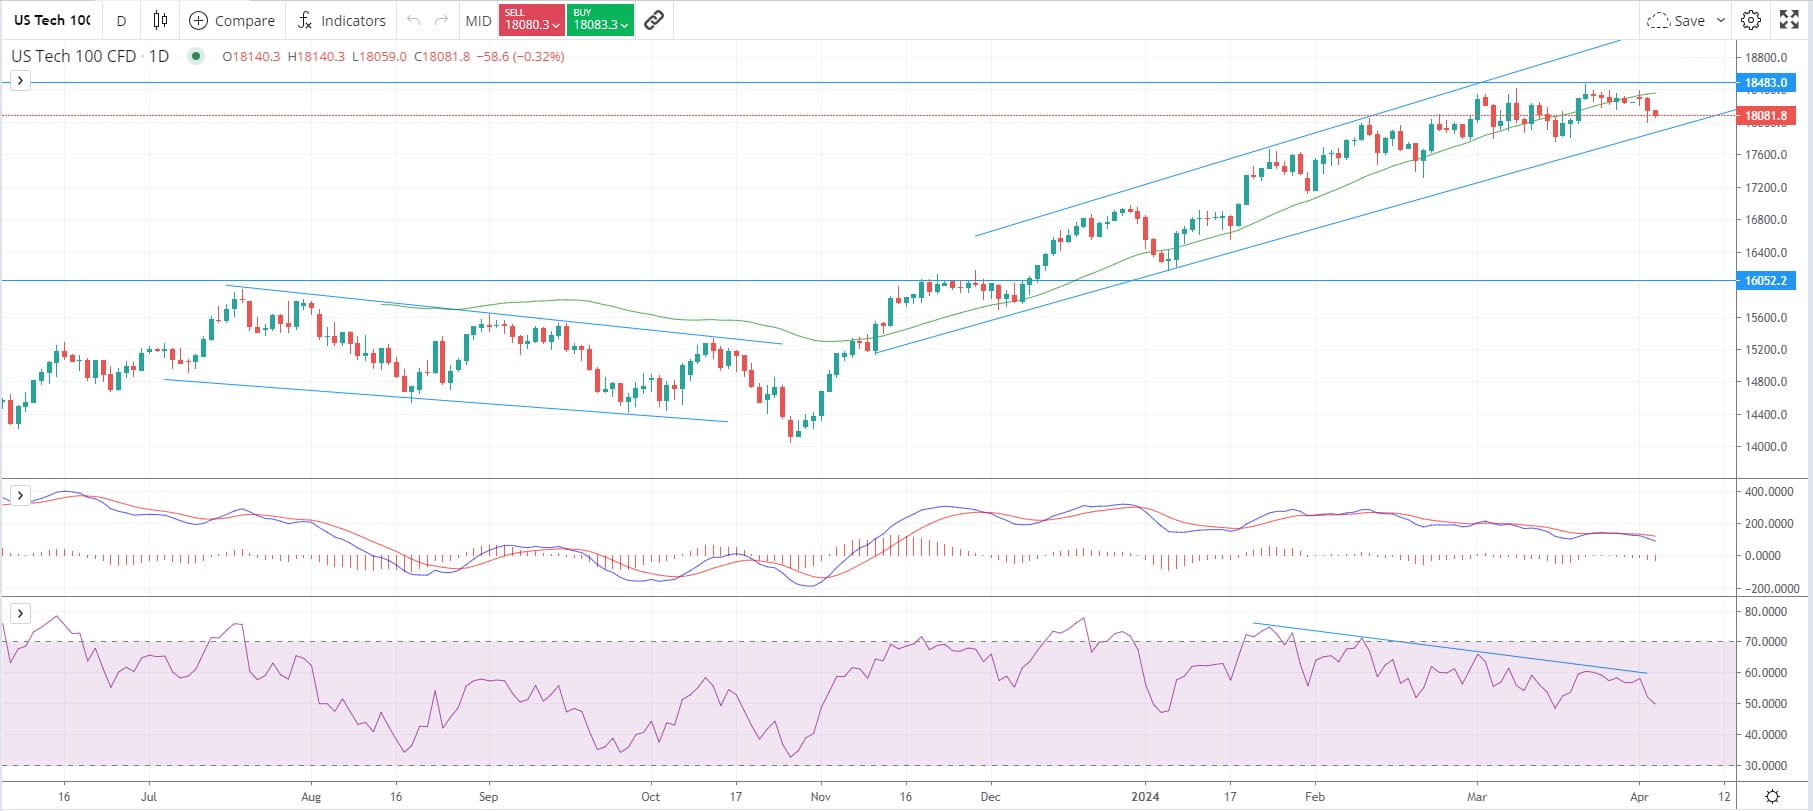Click the Mar label on time axis
Screen dimensions: 1813x811
coord(1477,797)
